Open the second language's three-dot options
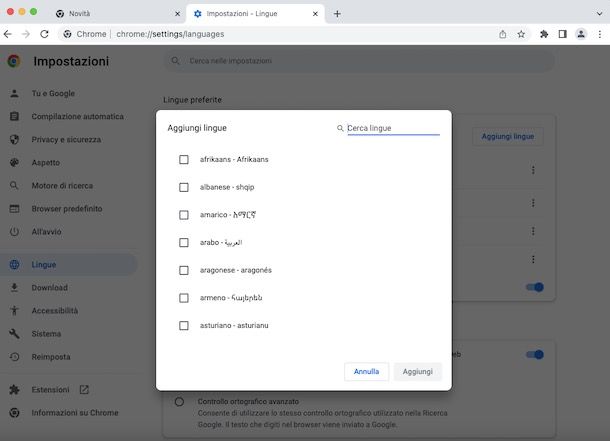Viewport: 610px width, 441px height. 533,203
